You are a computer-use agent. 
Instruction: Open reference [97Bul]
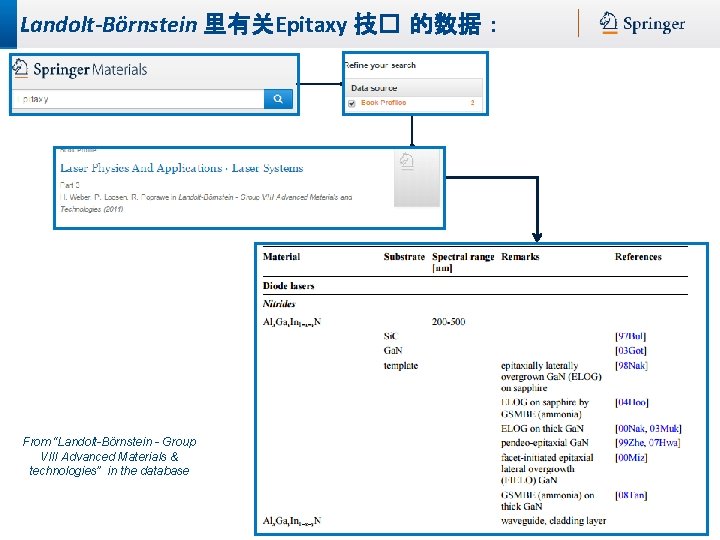pyautogui.click(x=630, y=336)
